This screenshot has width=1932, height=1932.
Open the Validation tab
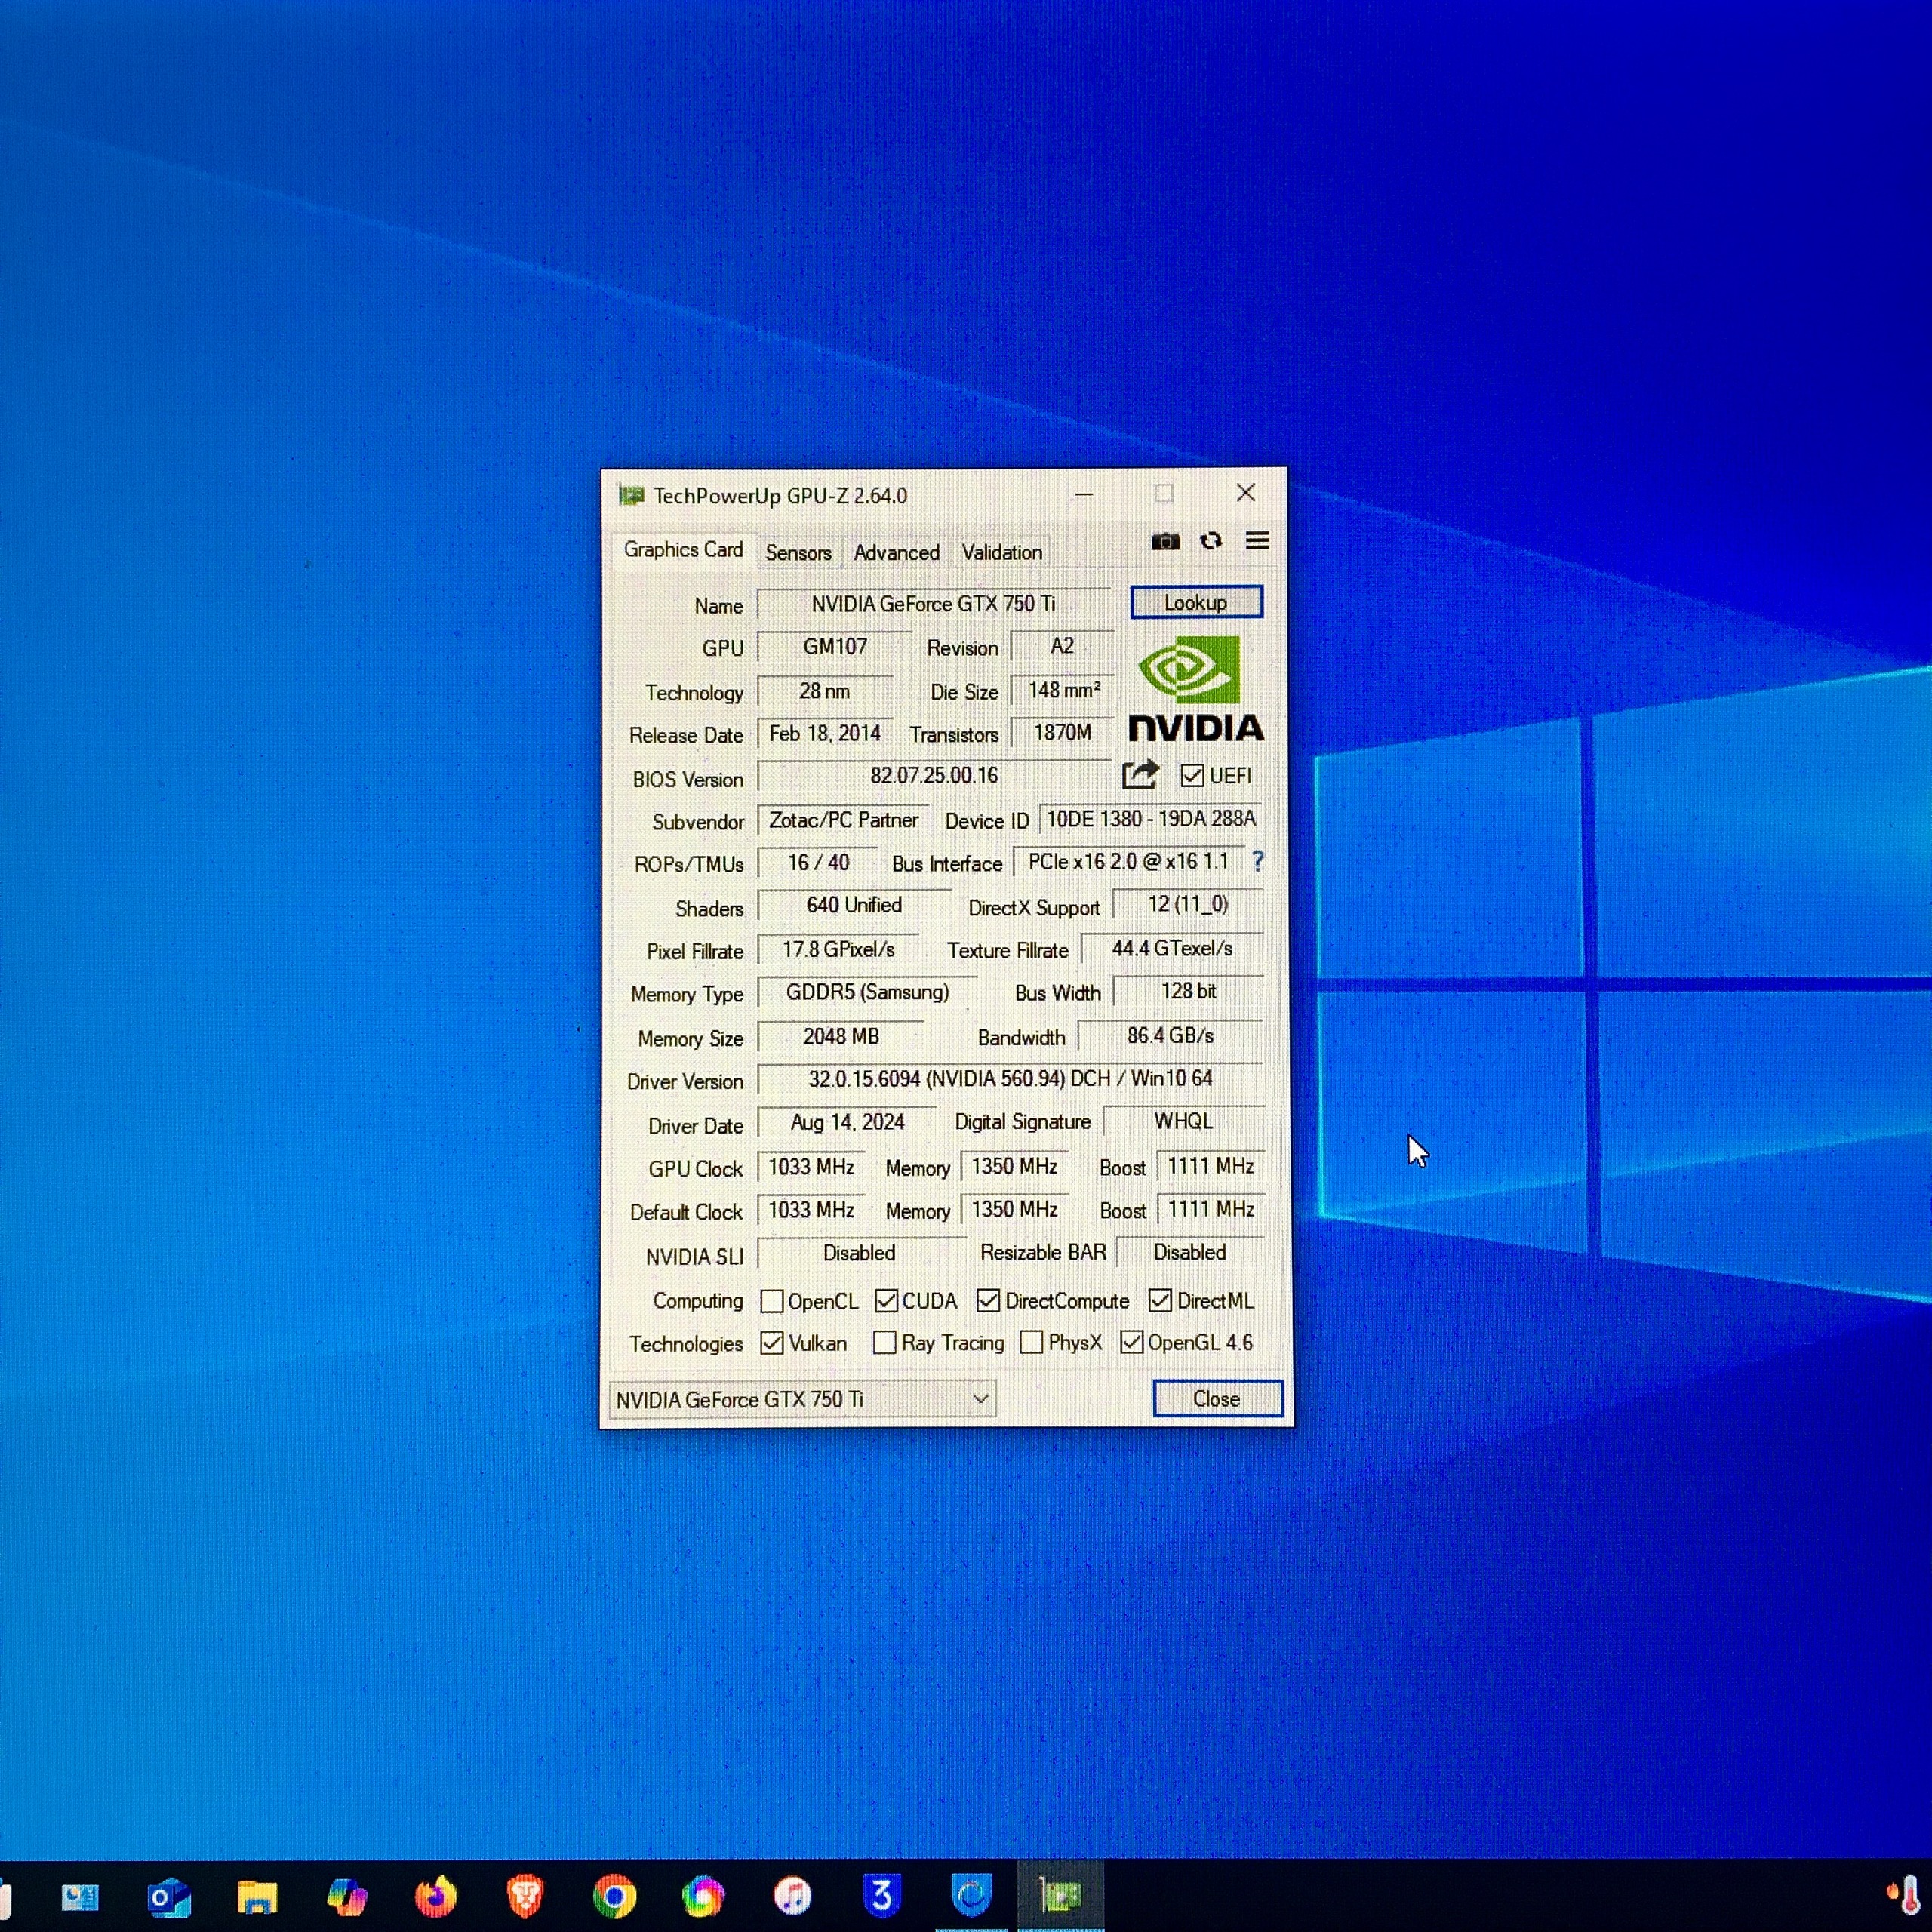tap(1001, 552)
